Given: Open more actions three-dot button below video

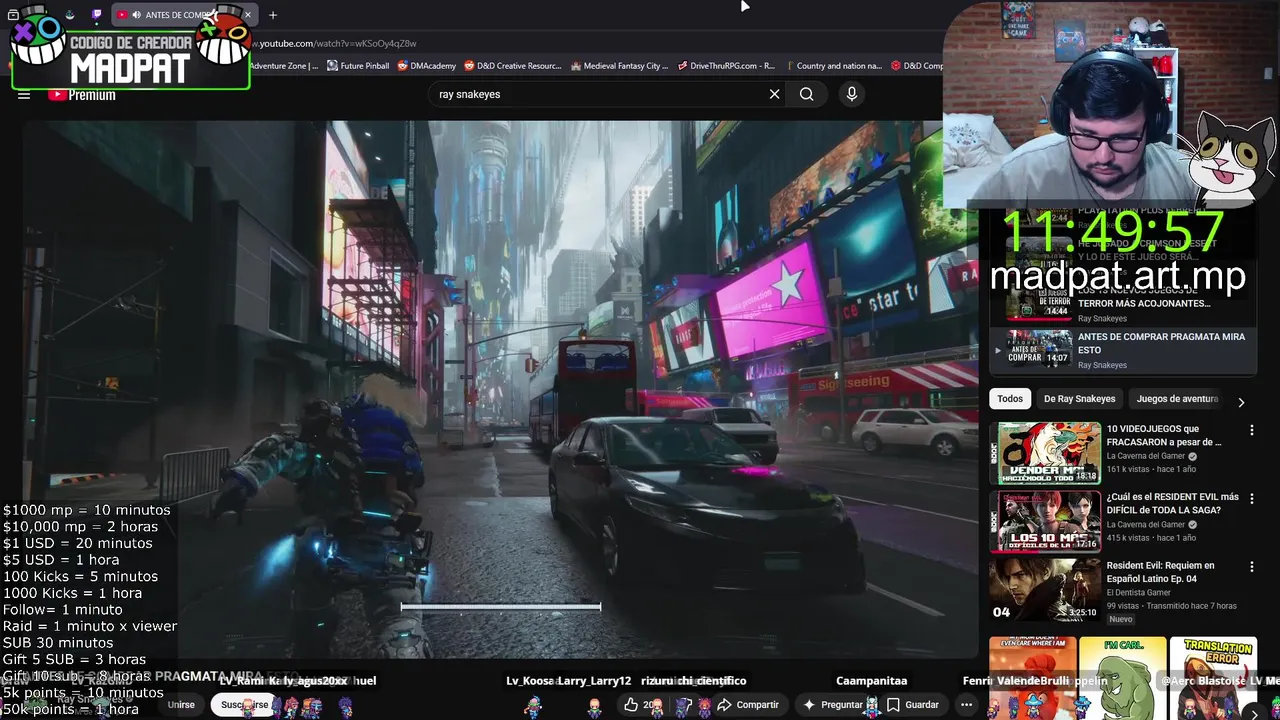Looking at the screenshot, I should pos(966,705).
